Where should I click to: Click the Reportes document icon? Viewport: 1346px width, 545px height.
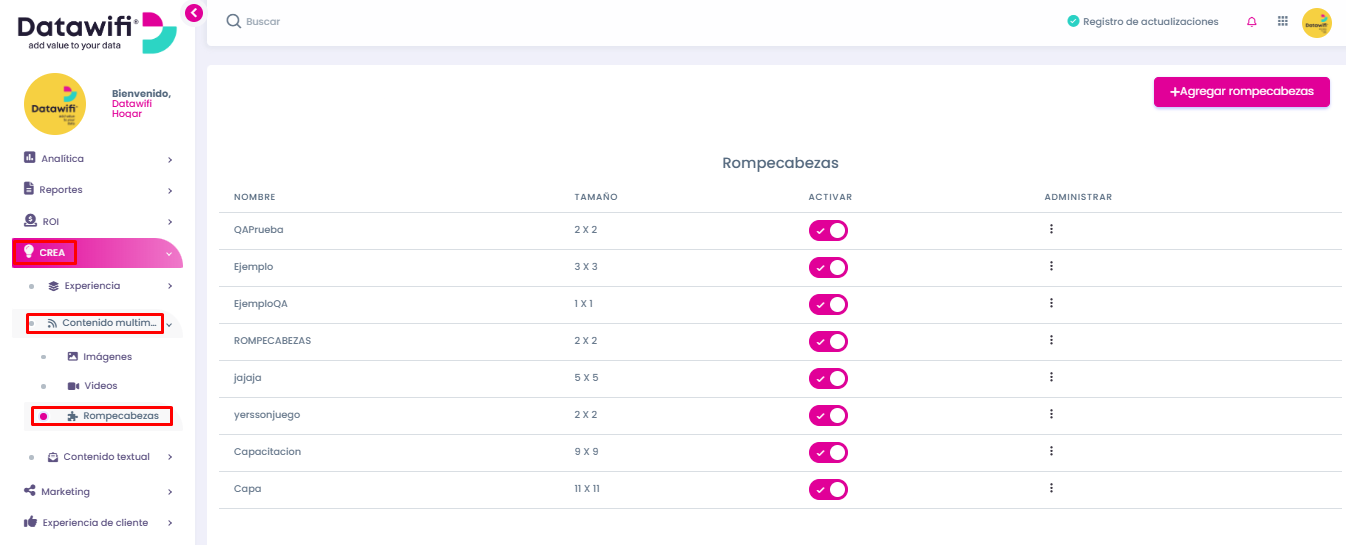(29, 189)
